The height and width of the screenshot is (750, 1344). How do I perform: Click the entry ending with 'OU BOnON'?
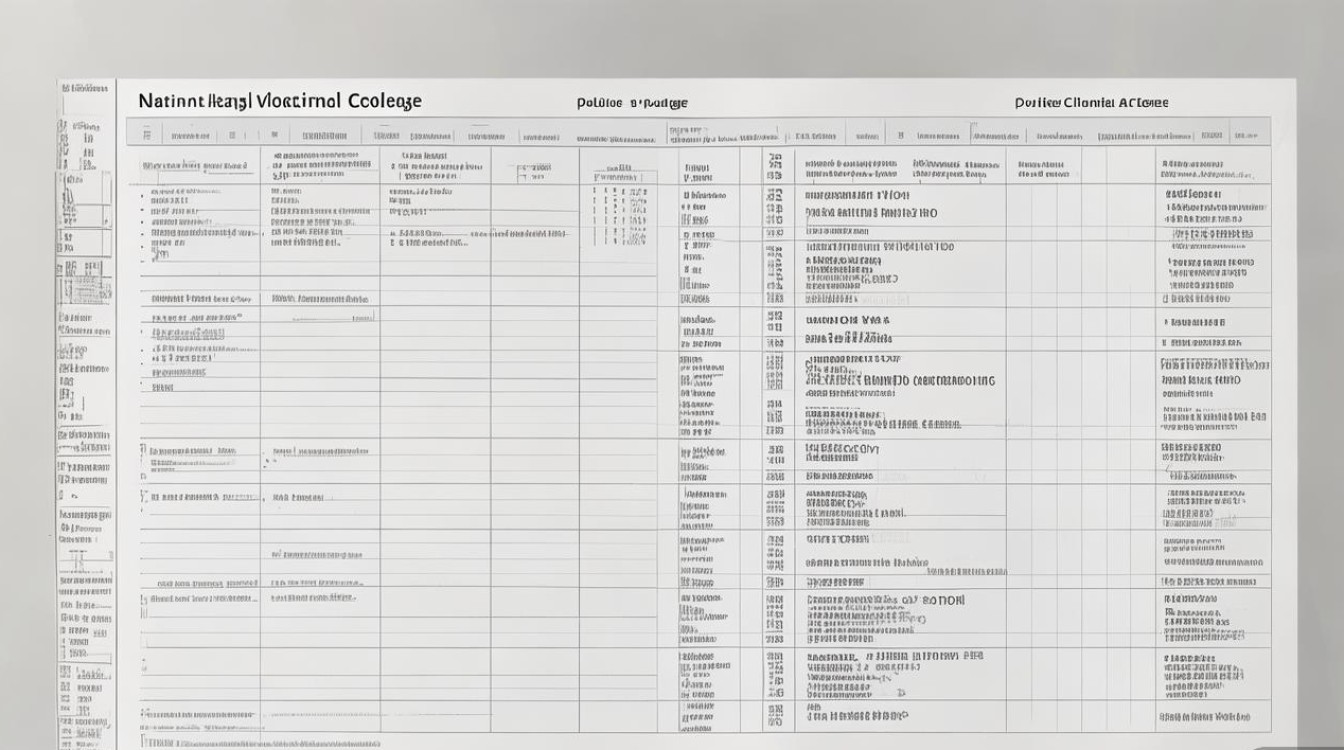pos(885,601)
